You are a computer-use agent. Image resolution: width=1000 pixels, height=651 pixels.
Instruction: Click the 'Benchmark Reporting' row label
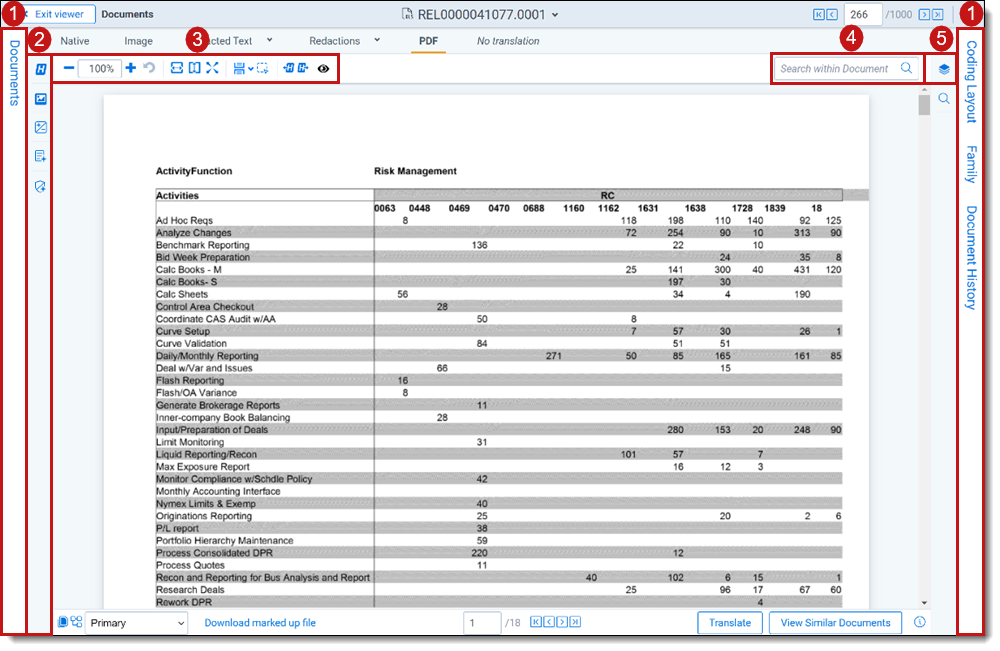point(203,245)
